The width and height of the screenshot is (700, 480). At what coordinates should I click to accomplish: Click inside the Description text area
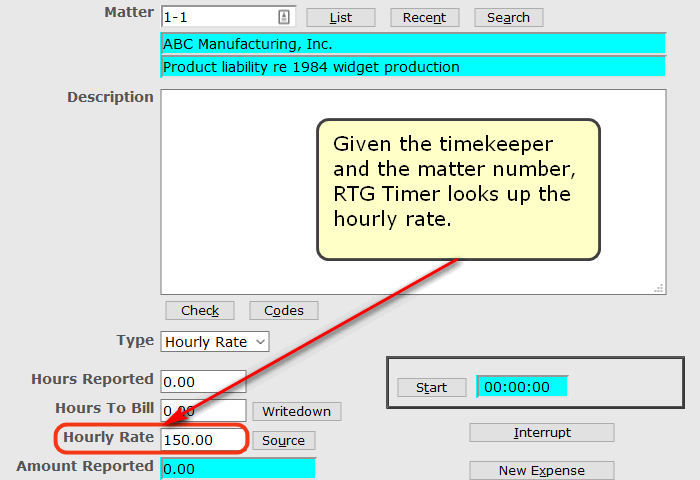pos(413,192)
